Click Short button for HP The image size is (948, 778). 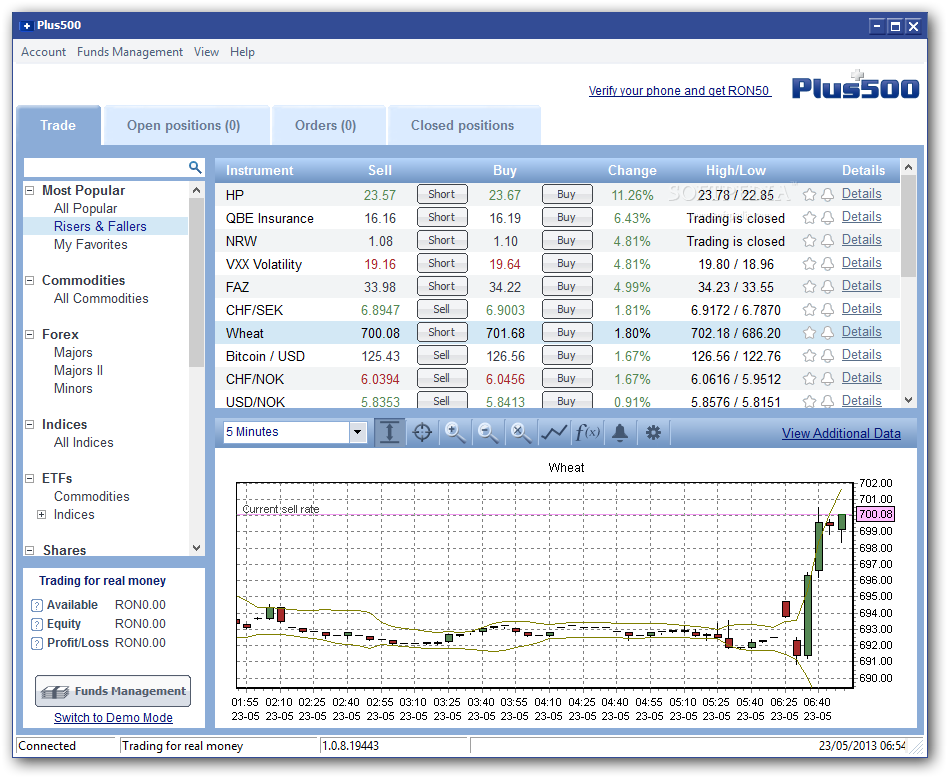[x=442, y=194]
